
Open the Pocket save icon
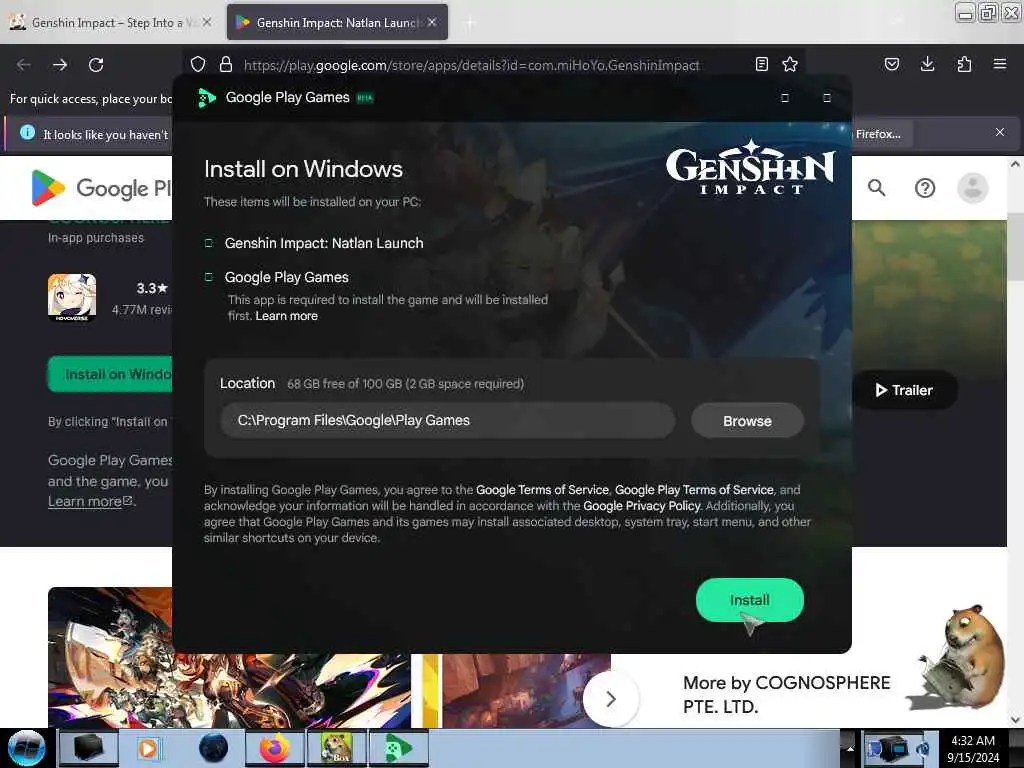891,64
